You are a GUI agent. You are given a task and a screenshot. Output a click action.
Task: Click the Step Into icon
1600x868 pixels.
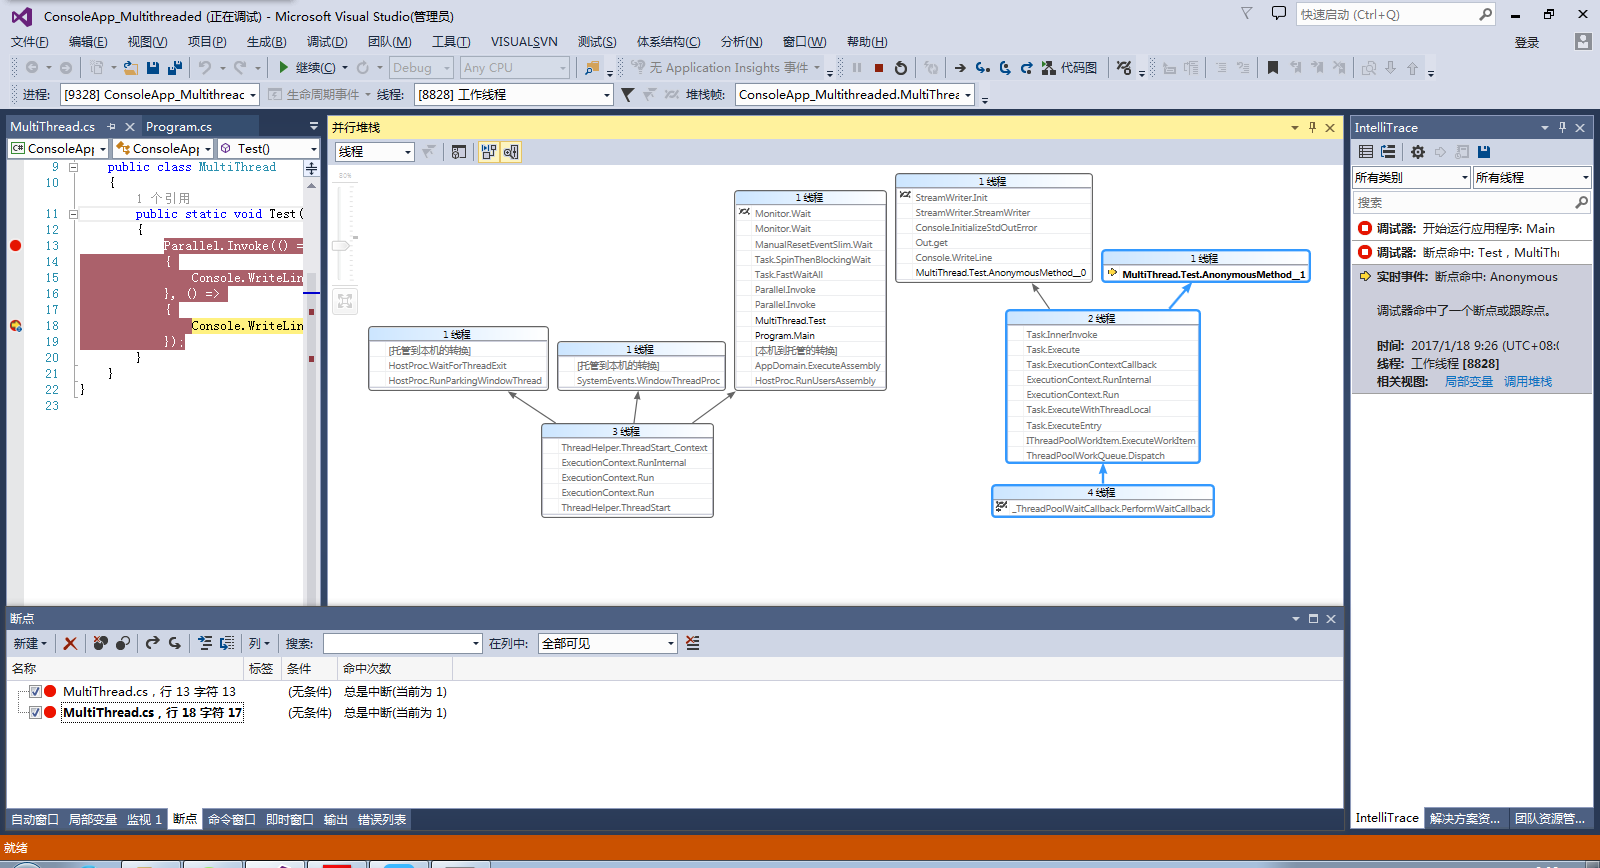click(x=983, y=68)
